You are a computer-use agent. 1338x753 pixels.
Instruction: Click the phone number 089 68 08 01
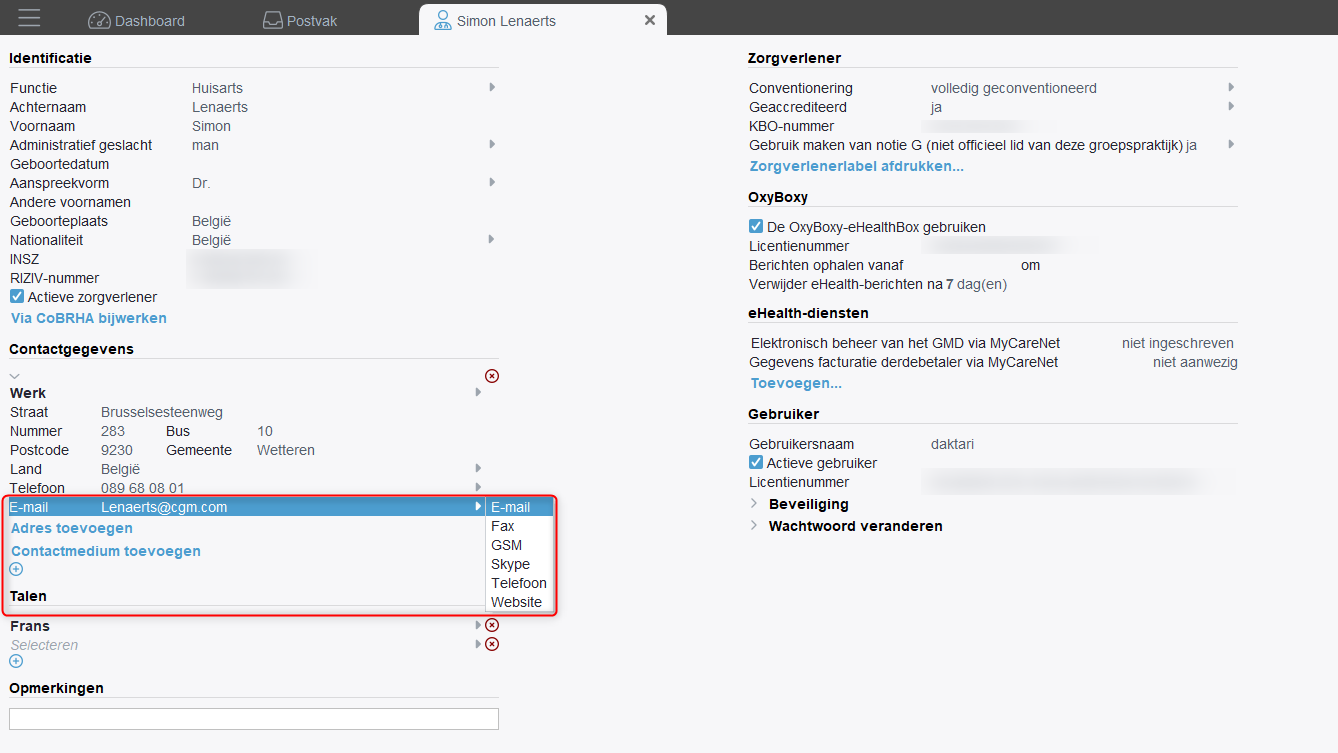coord(143,488)
